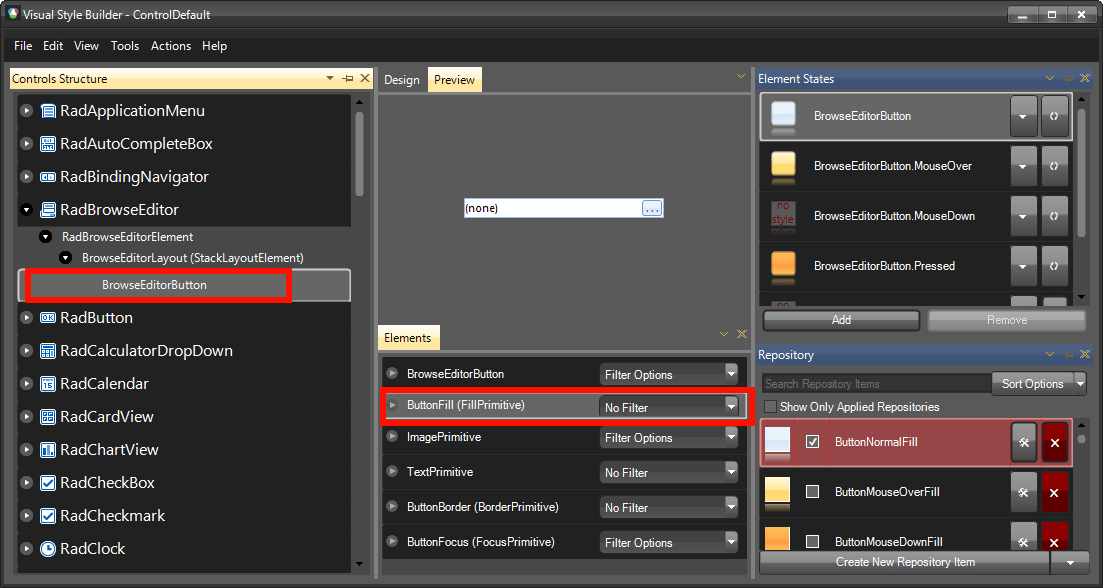This screenshot has height=588, width=1103.
Task: Open the Actions menu
Action: (x=170, y=46)
